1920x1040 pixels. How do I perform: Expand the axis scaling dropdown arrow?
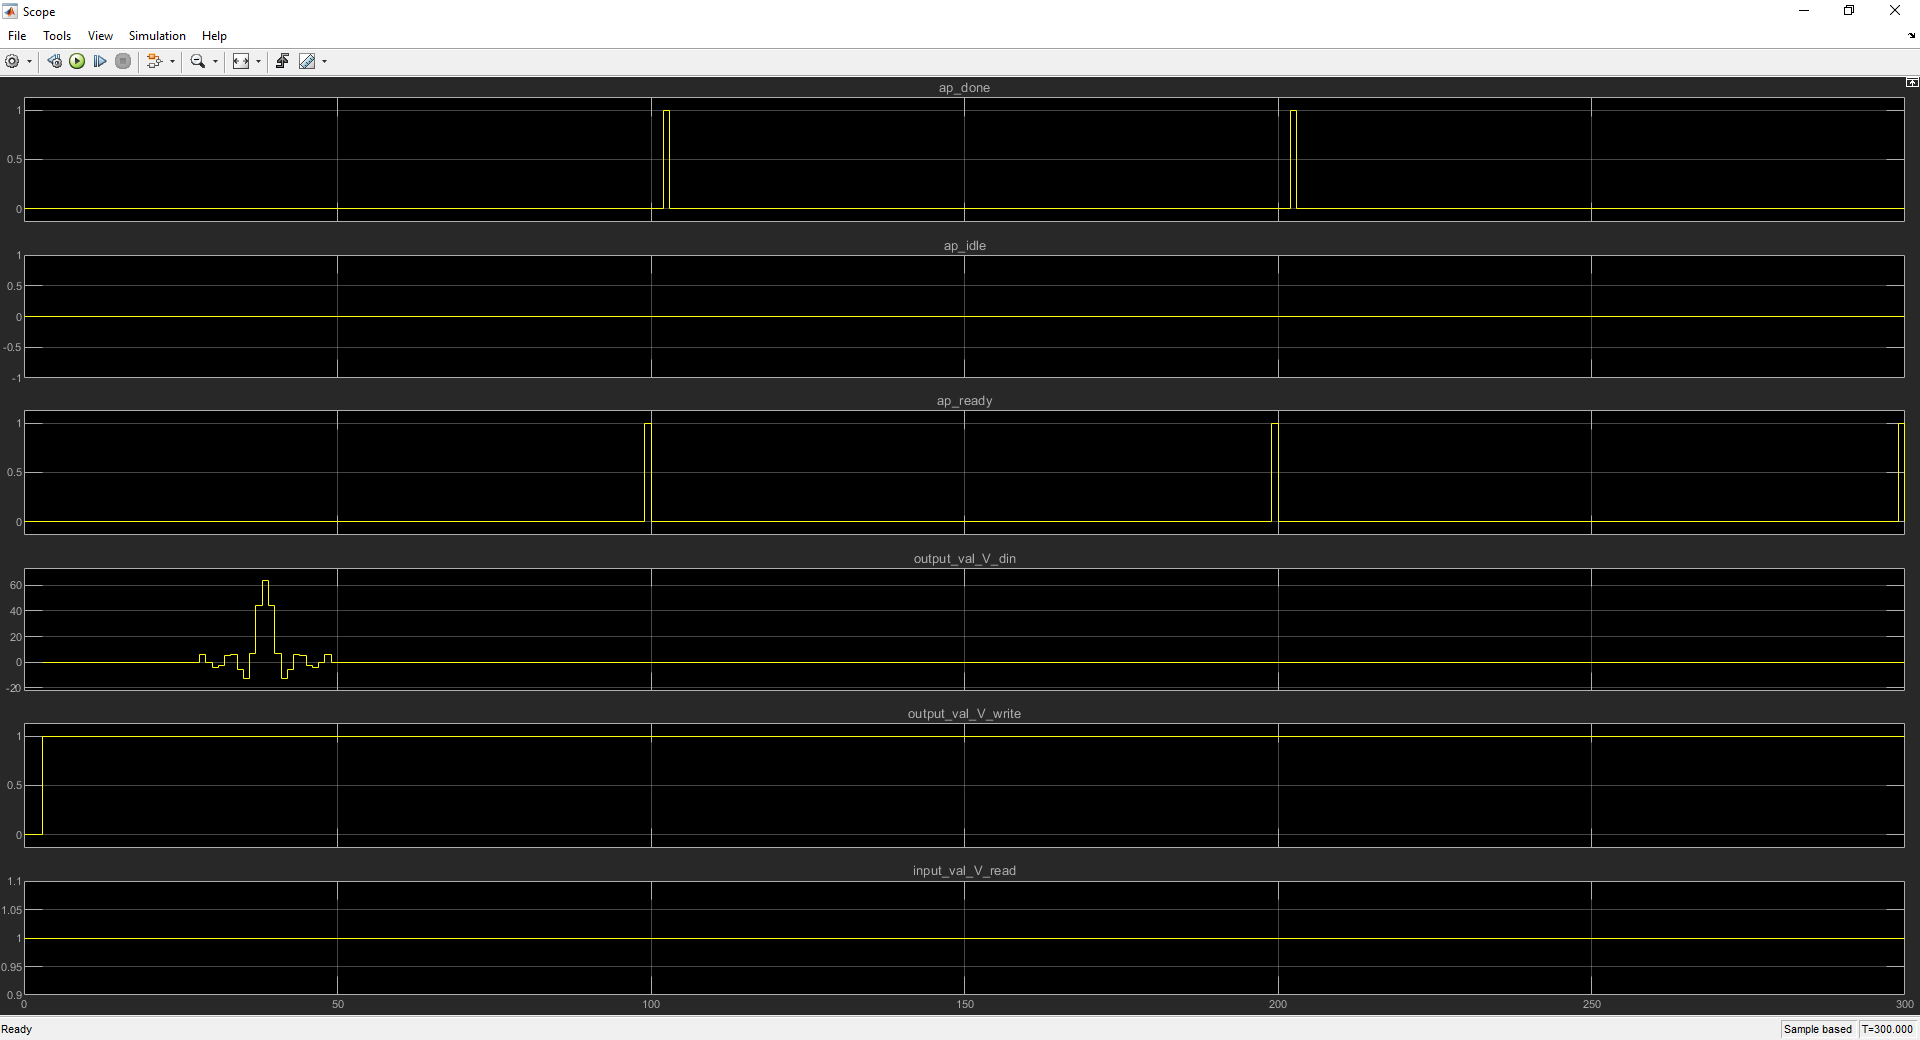point(258,62)
